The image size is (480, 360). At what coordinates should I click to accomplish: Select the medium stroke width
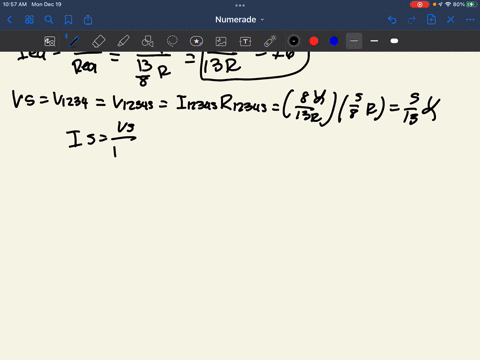pos(374,41)
